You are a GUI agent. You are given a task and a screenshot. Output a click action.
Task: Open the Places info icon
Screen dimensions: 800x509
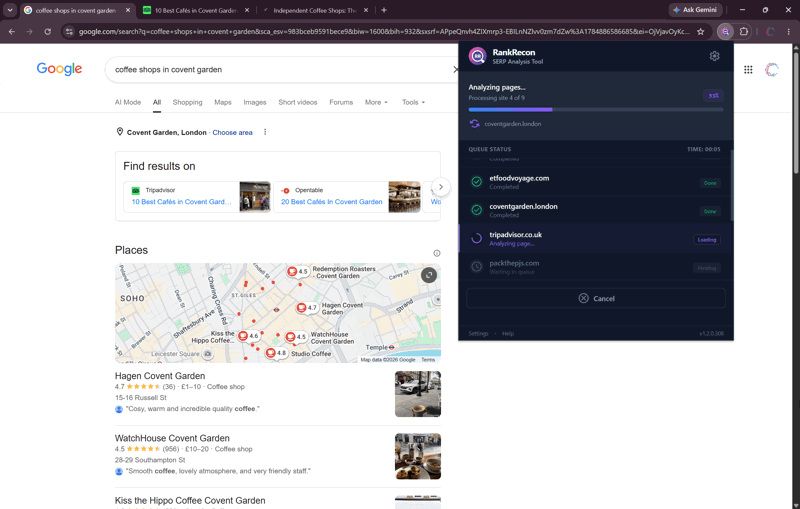tap(437, 253)
